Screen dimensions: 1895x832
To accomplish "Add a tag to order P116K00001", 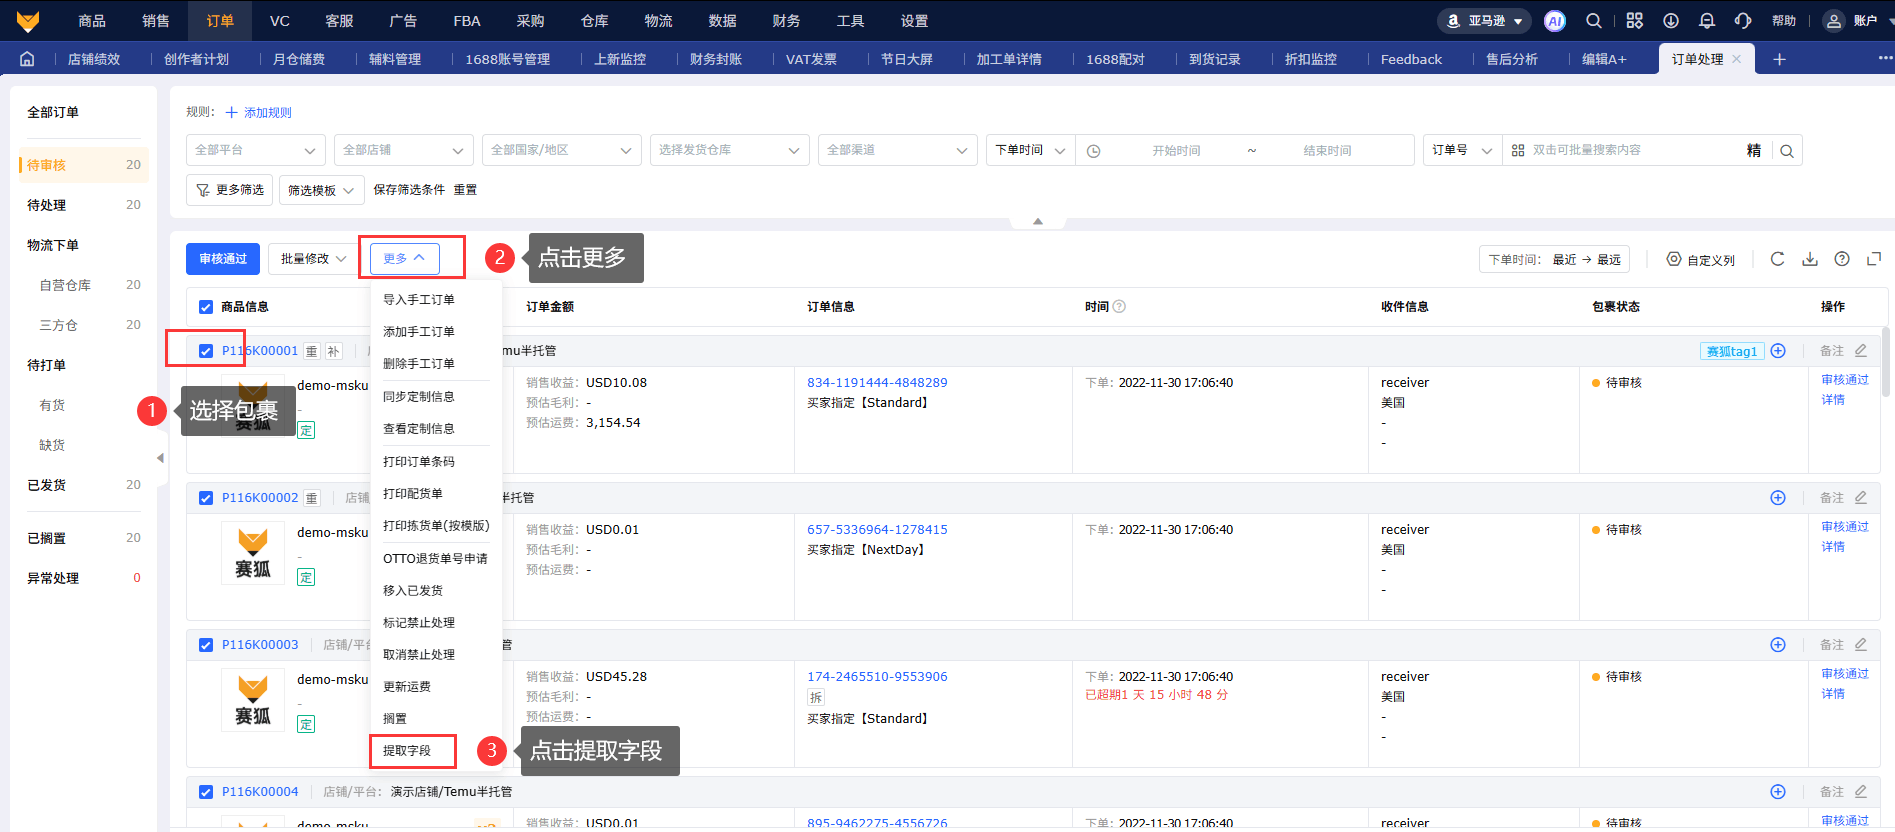I will [x=1778, y=351].
